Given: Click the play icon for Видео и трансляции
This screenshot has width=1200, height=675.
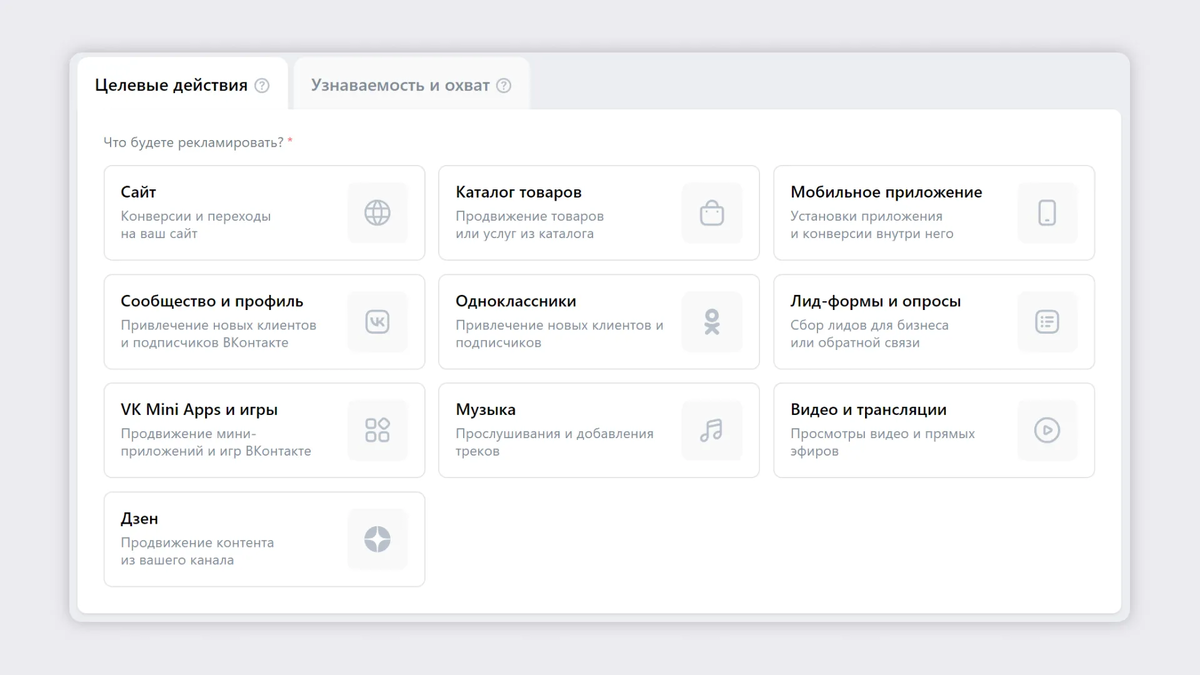Looking at the screenshot, I should tap(1047, 430).
